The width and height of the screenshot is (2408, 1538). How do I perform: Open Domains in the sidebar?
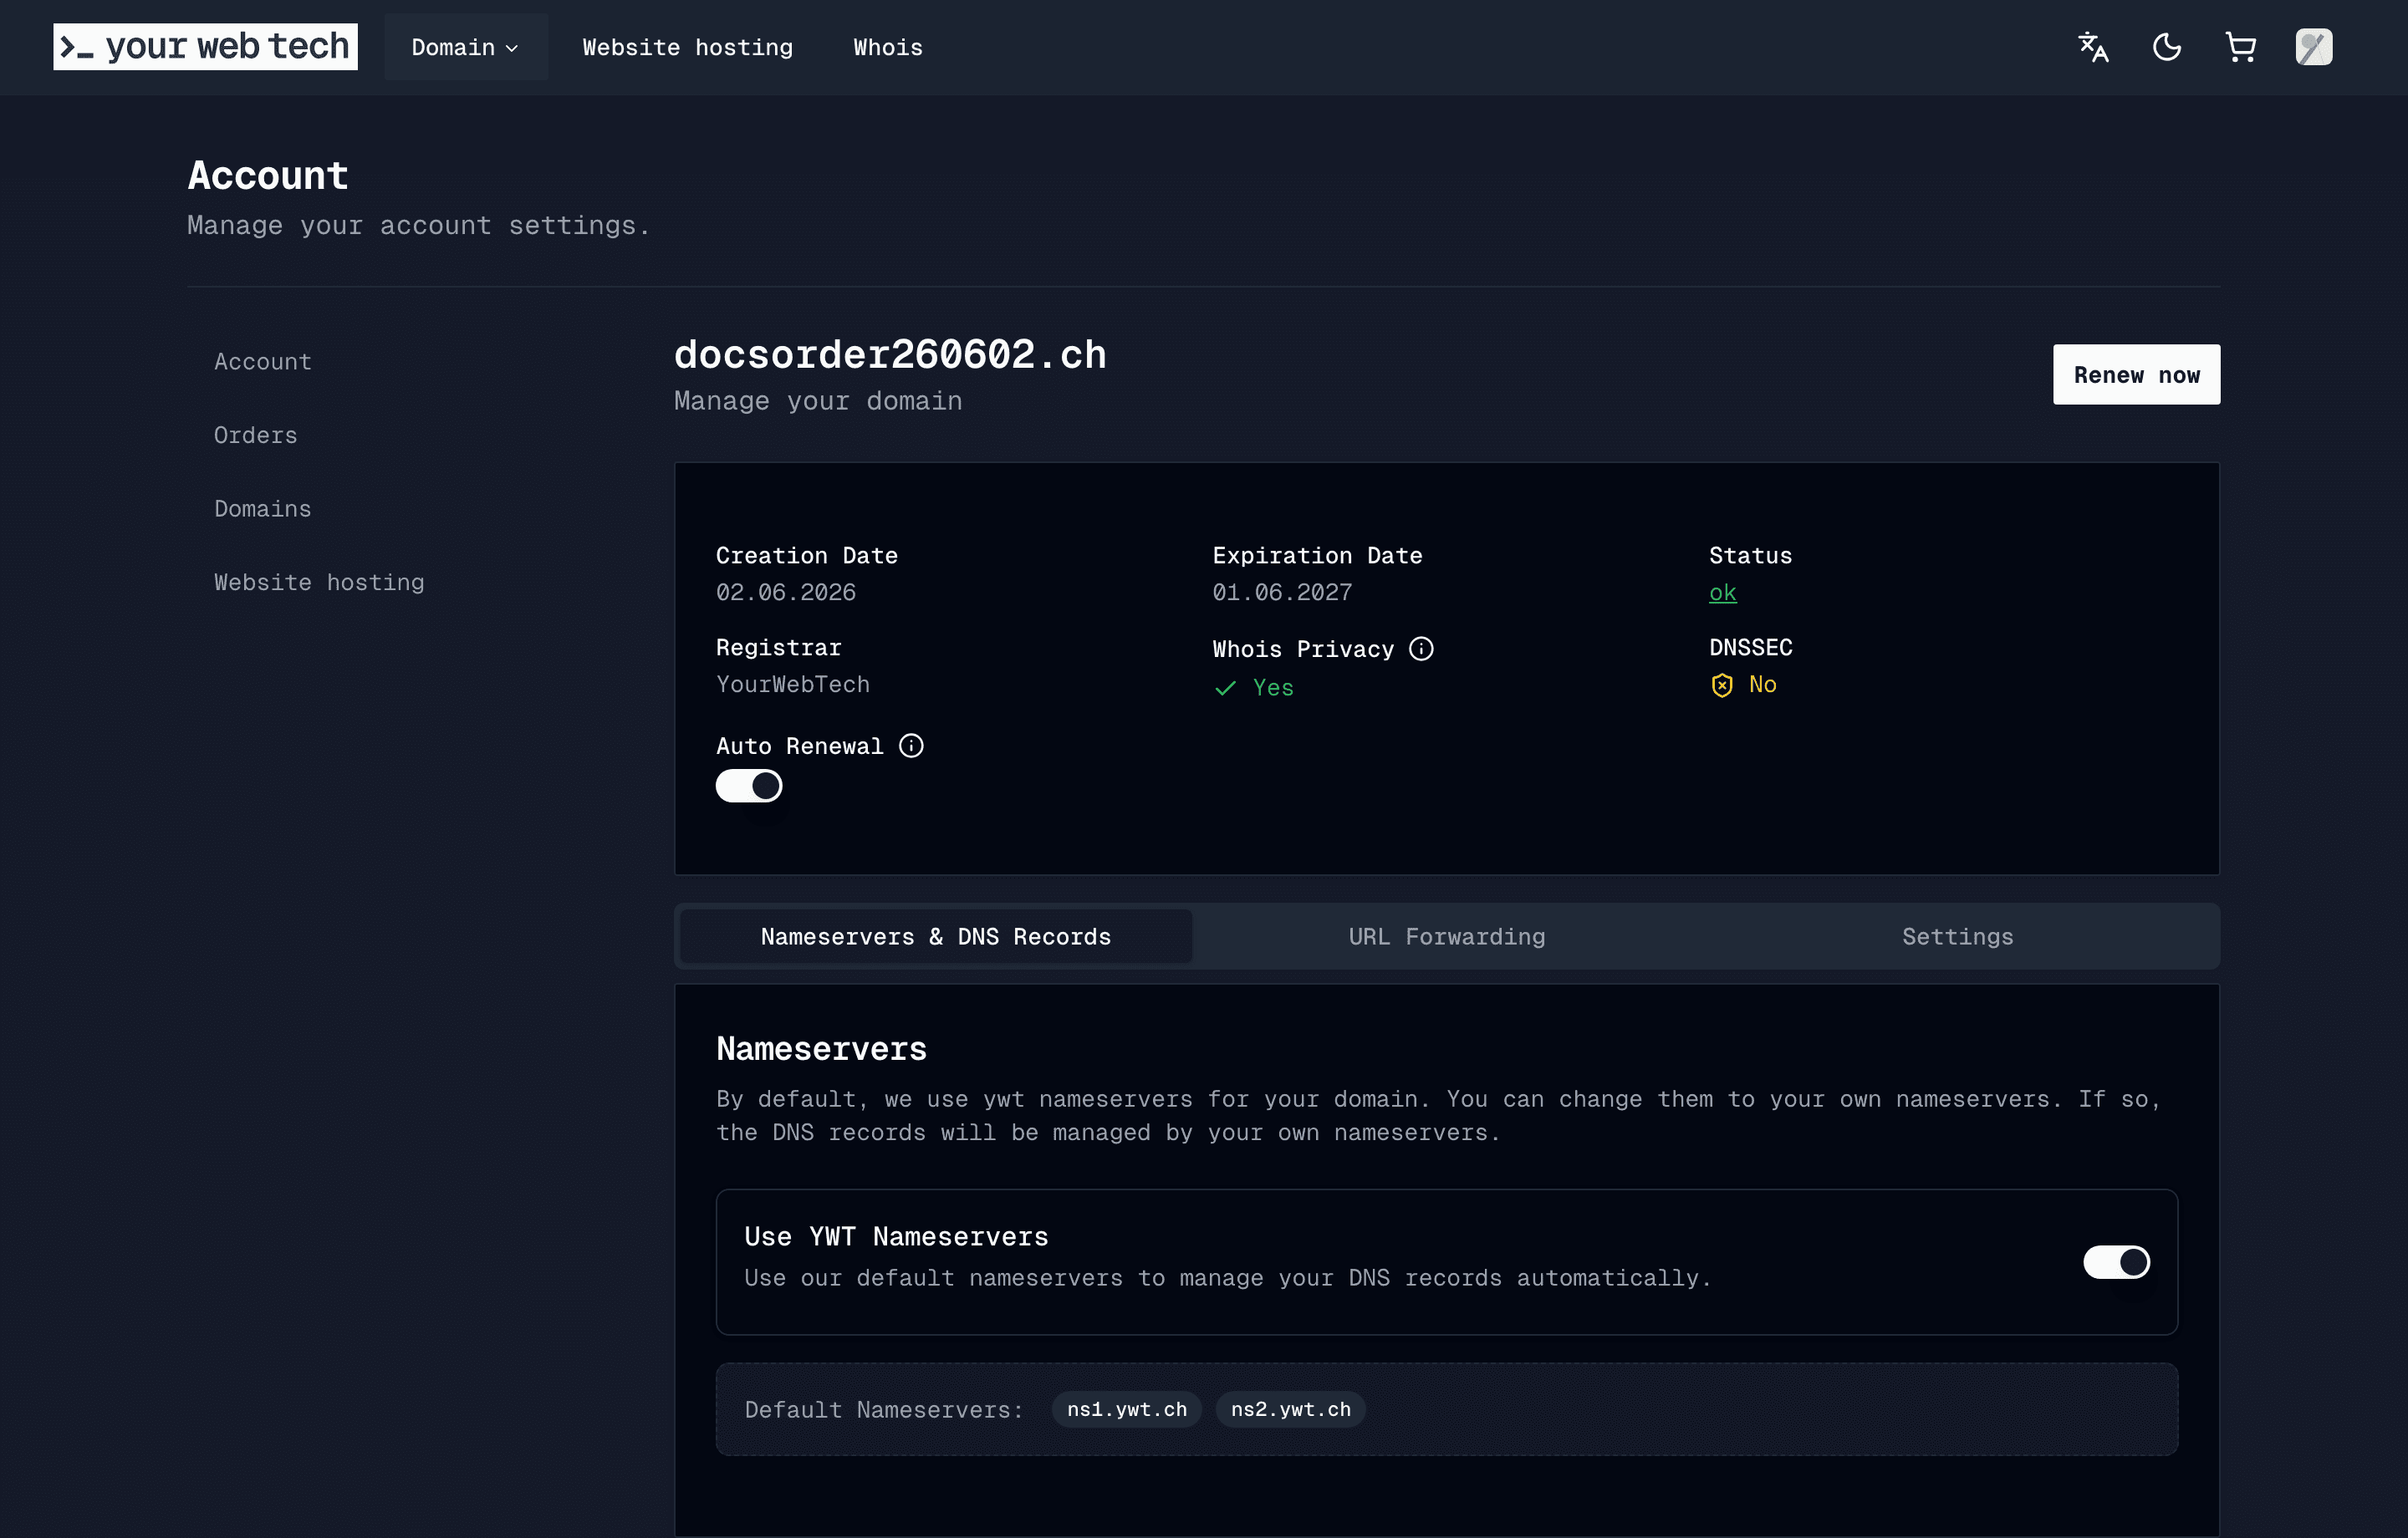pyautogui.click(x=263, y=509)
